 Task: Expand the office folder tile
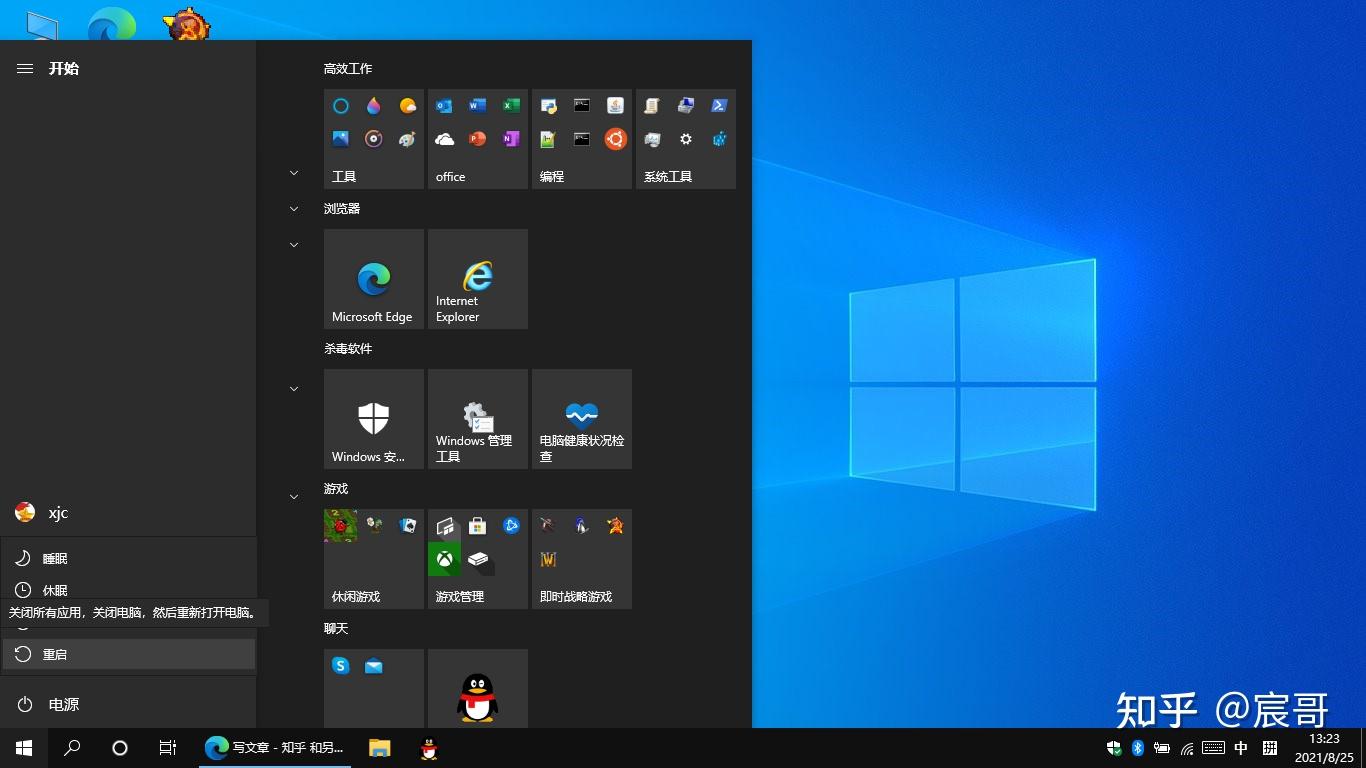point(478,139)
